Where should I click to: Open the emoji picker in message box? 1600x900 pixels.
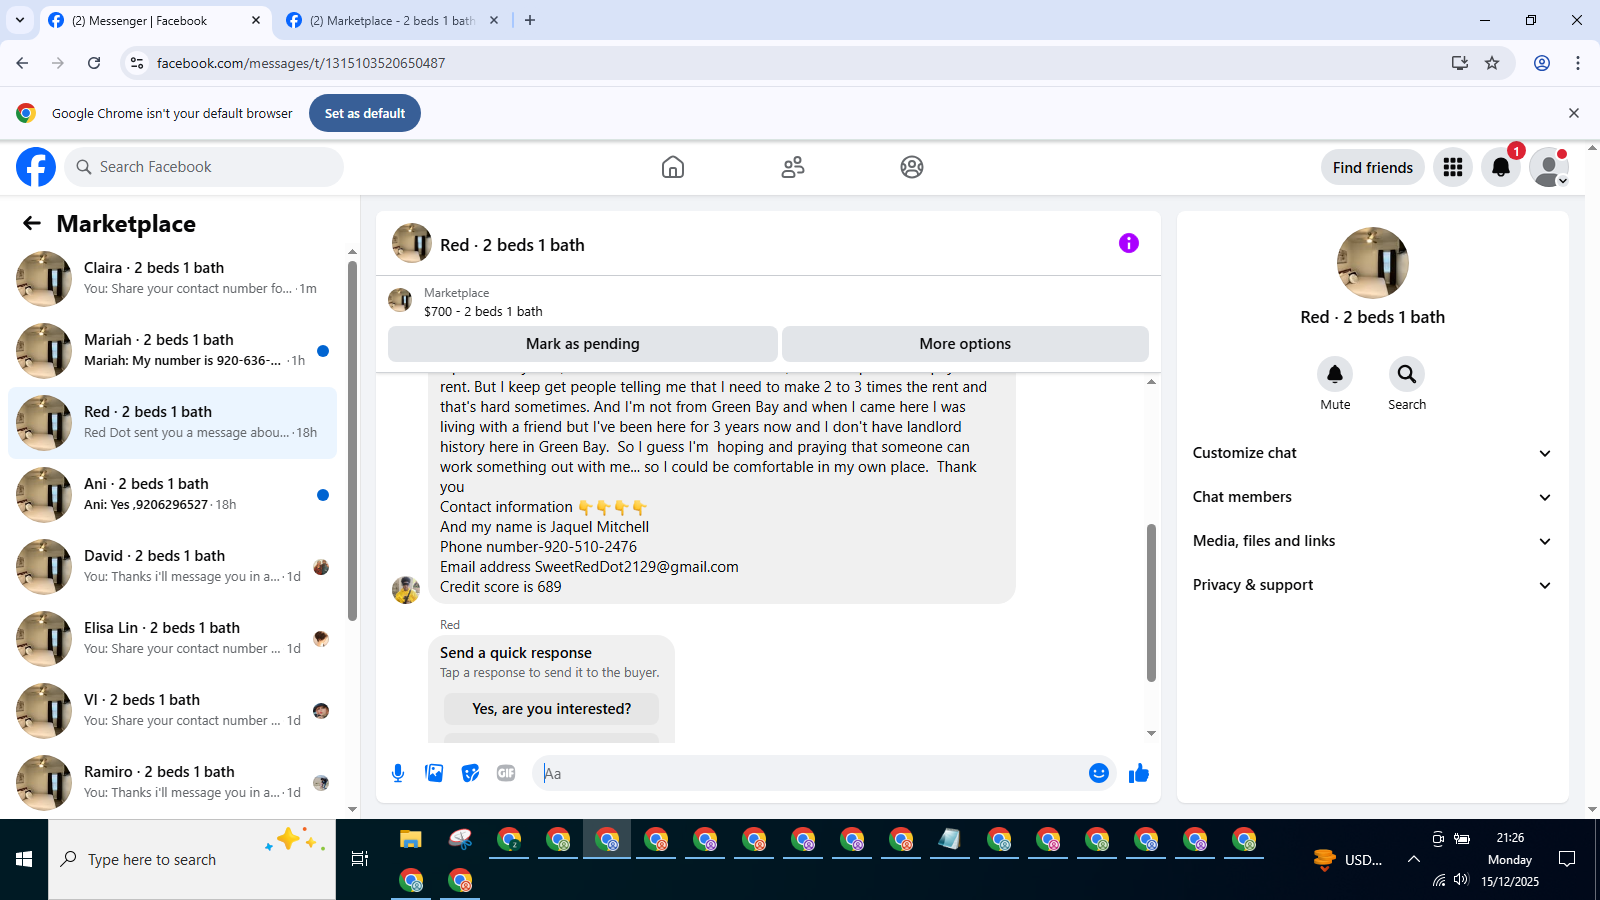tap(1099, 773)
